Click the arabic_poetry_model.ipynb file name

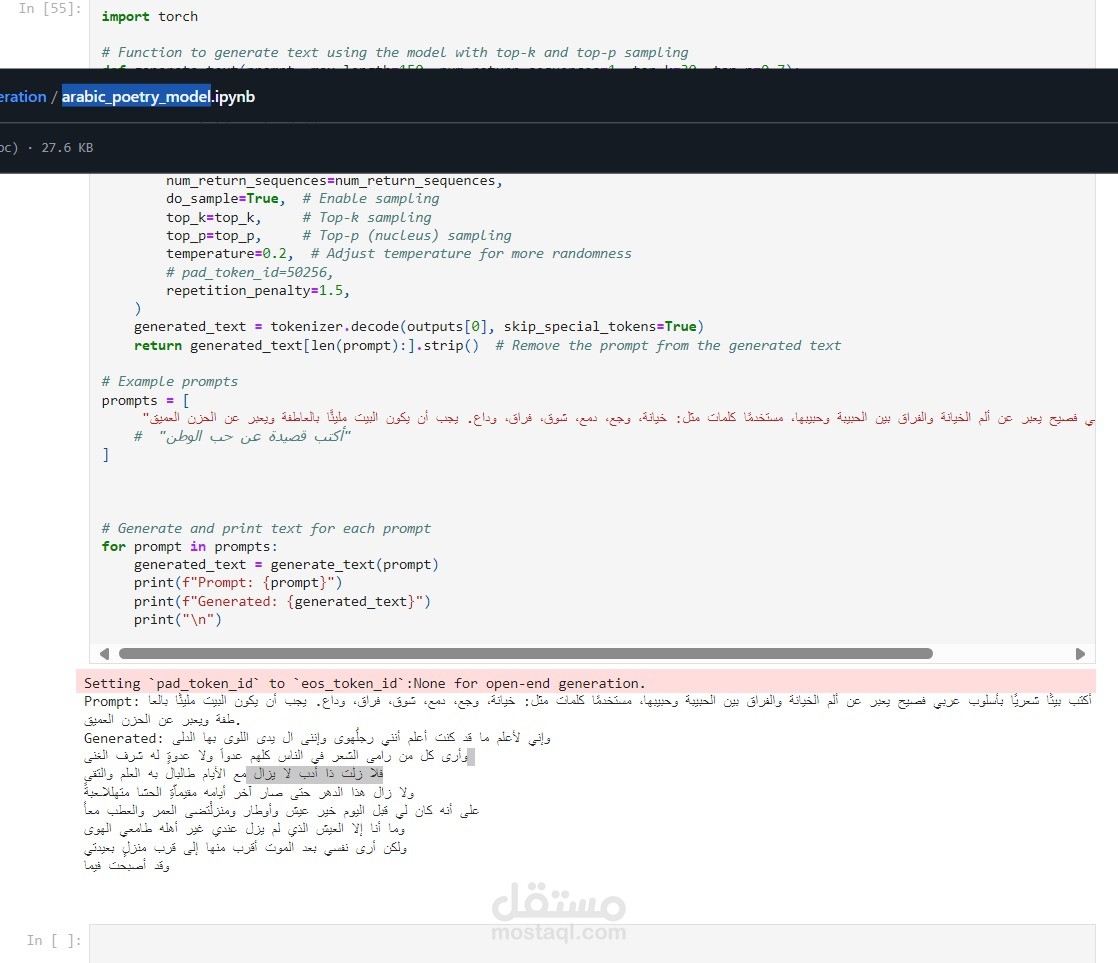[158, 96]
